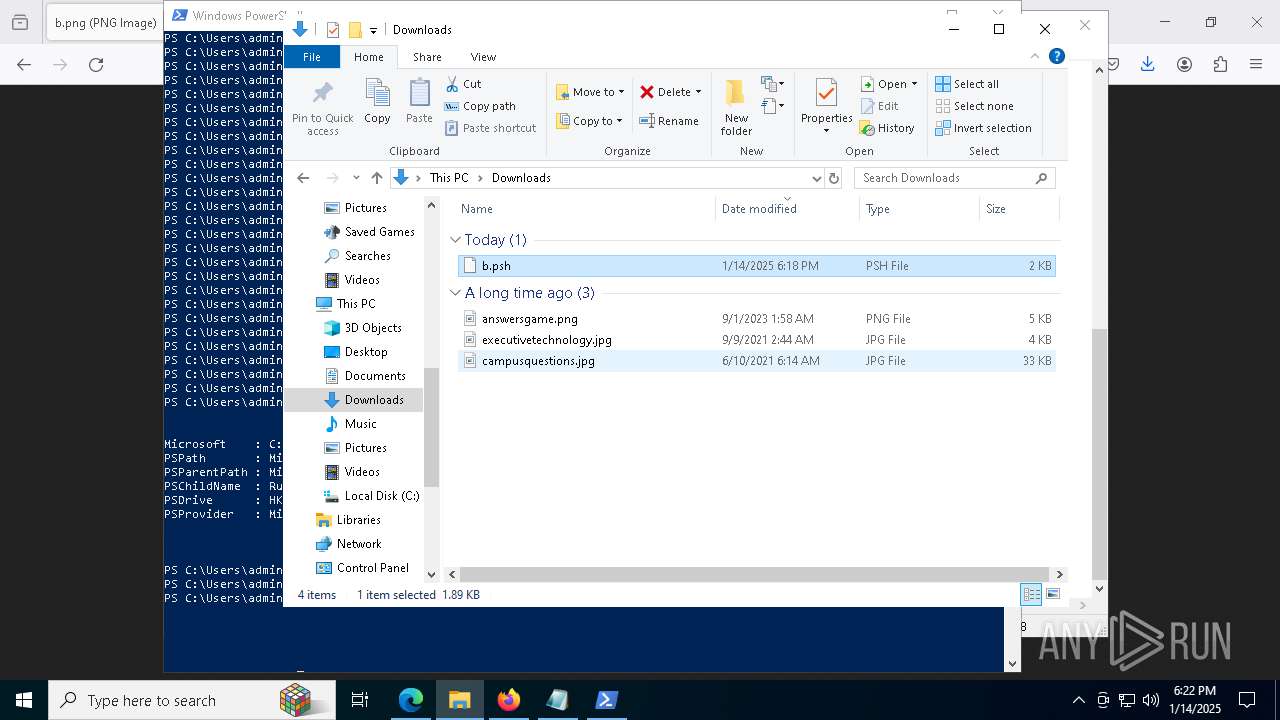Select answersgame.png file

coord(757,319)
